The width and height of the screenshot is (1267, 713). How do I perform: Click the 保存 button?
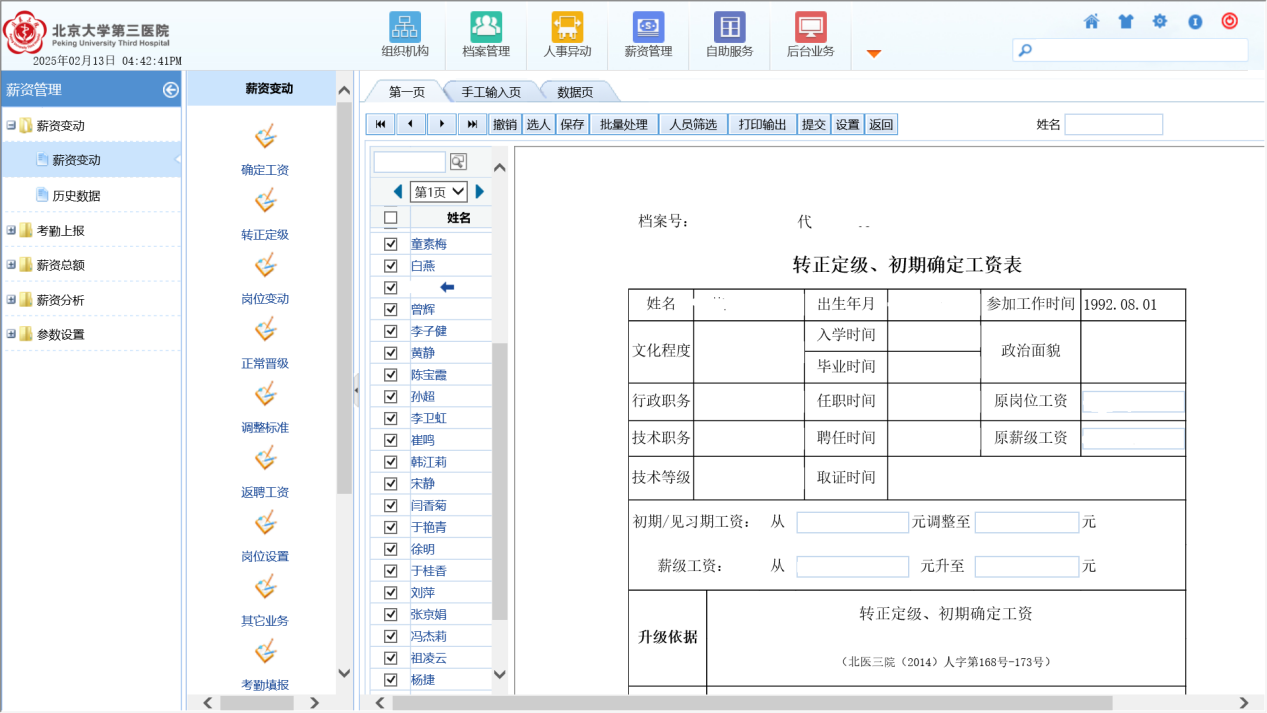572,124
